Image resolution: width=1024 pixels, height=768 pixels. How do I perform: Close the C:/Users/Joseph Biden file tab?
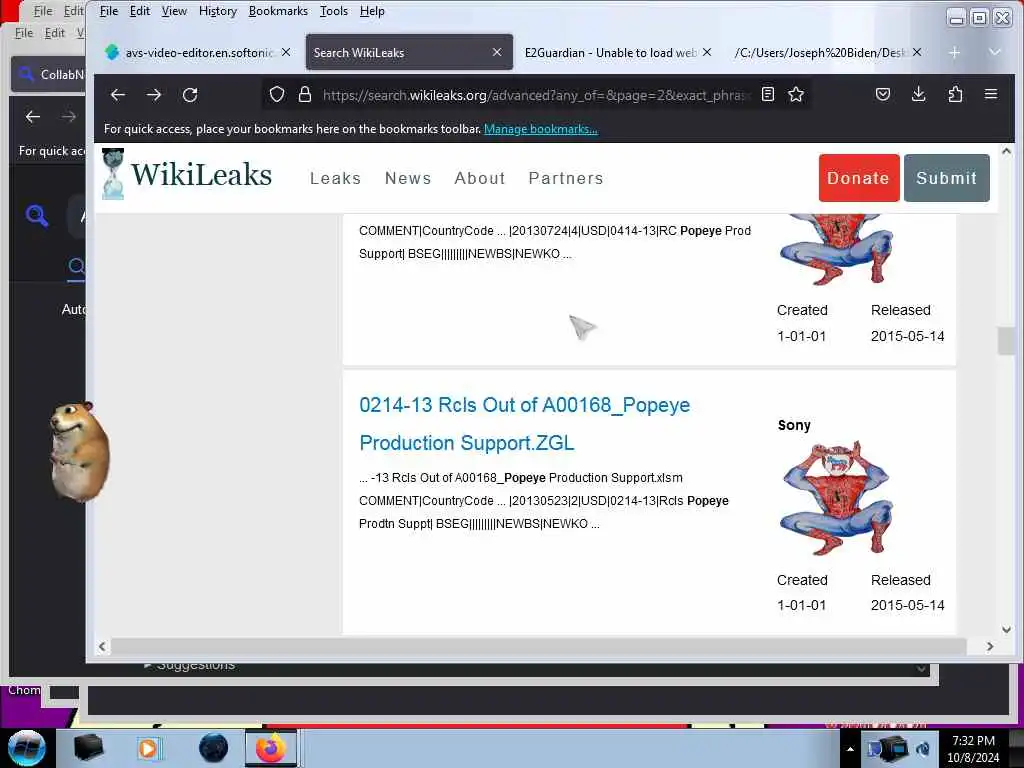click(x=918, y=52)
